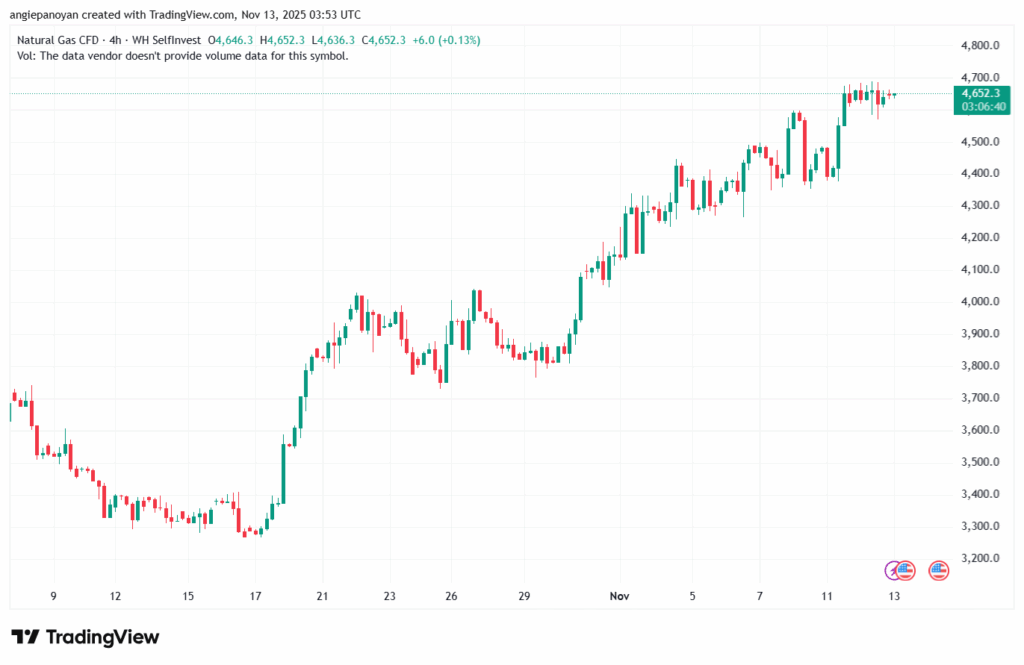1024x665 pixels.
Task: Click the 17 date on time axis
Action: click(x=255, y=596)
